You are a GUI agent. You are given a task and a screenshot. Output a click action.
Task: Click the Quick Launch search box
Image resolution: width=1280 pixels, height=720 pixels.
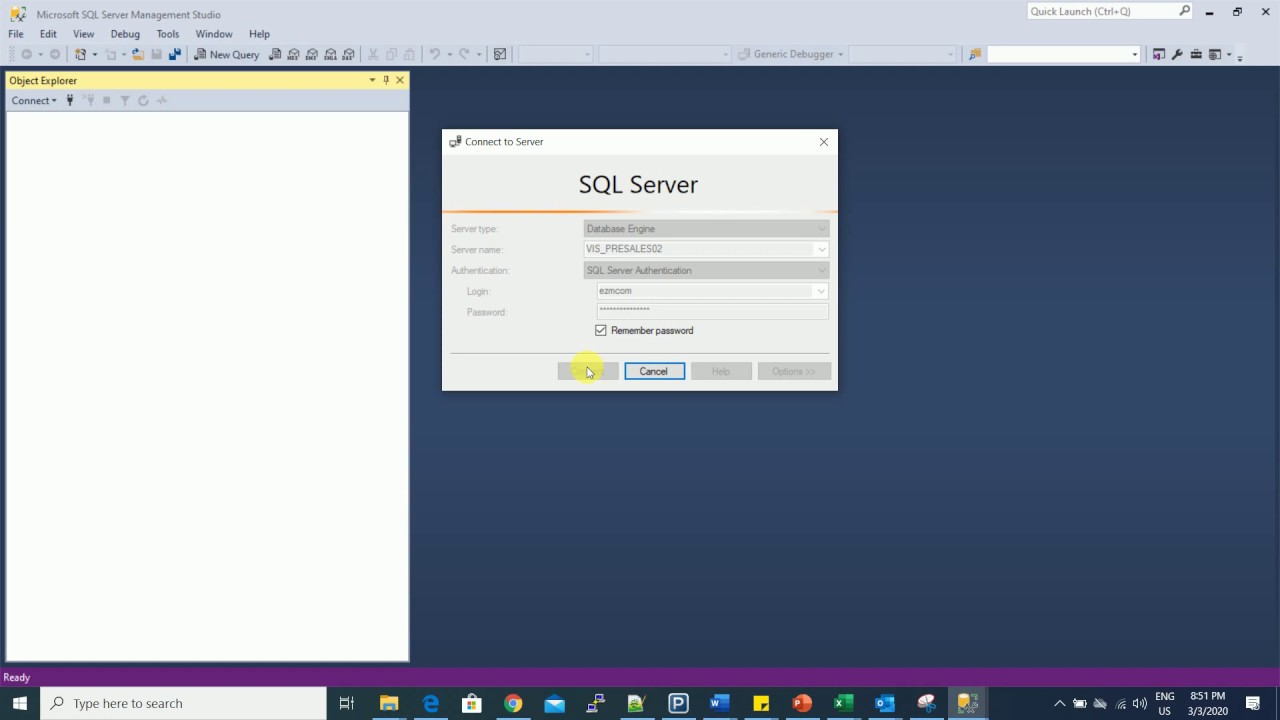[x=1110, y=12]
